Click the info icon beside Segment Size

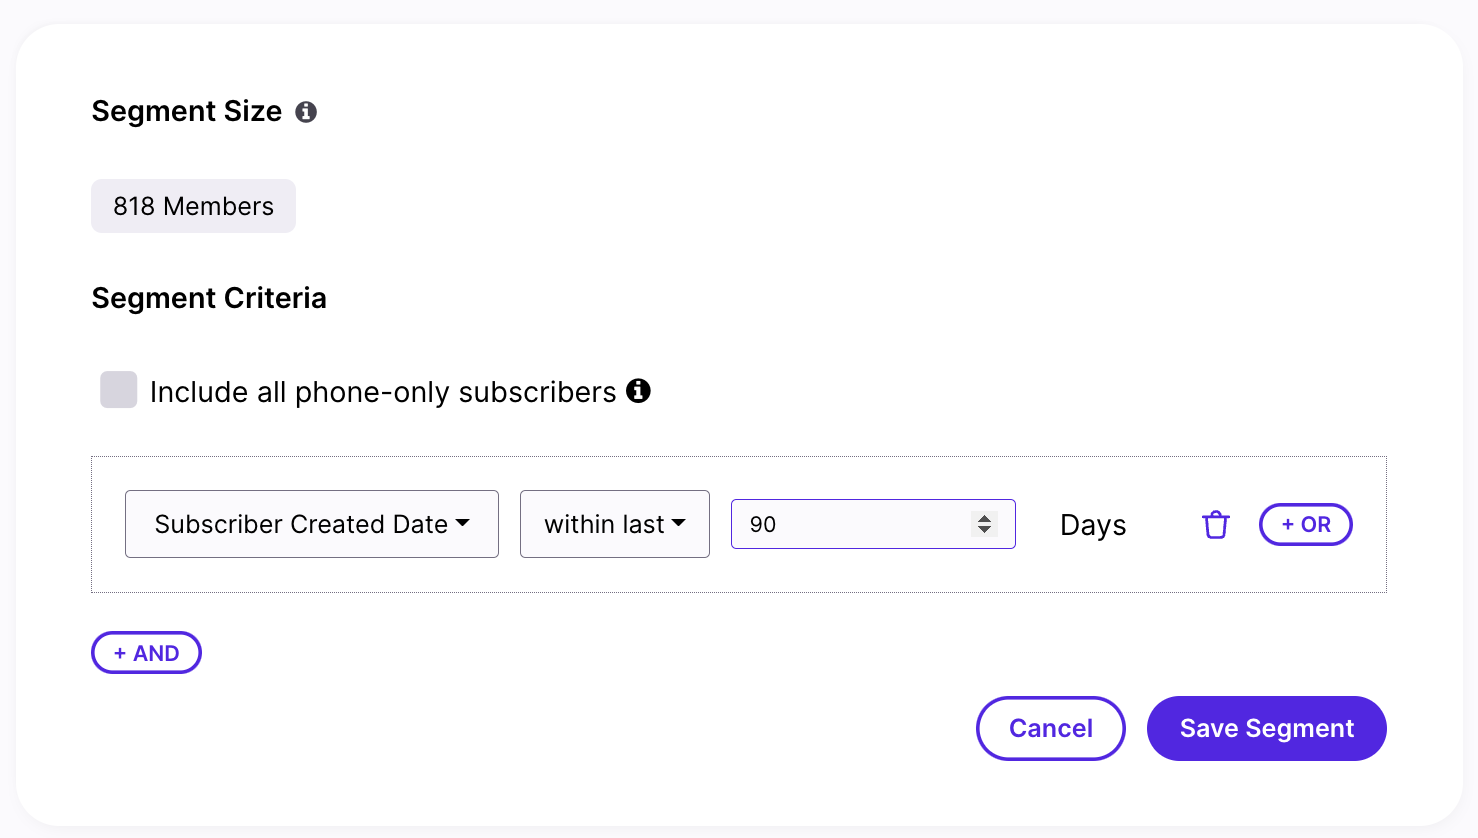306,112
